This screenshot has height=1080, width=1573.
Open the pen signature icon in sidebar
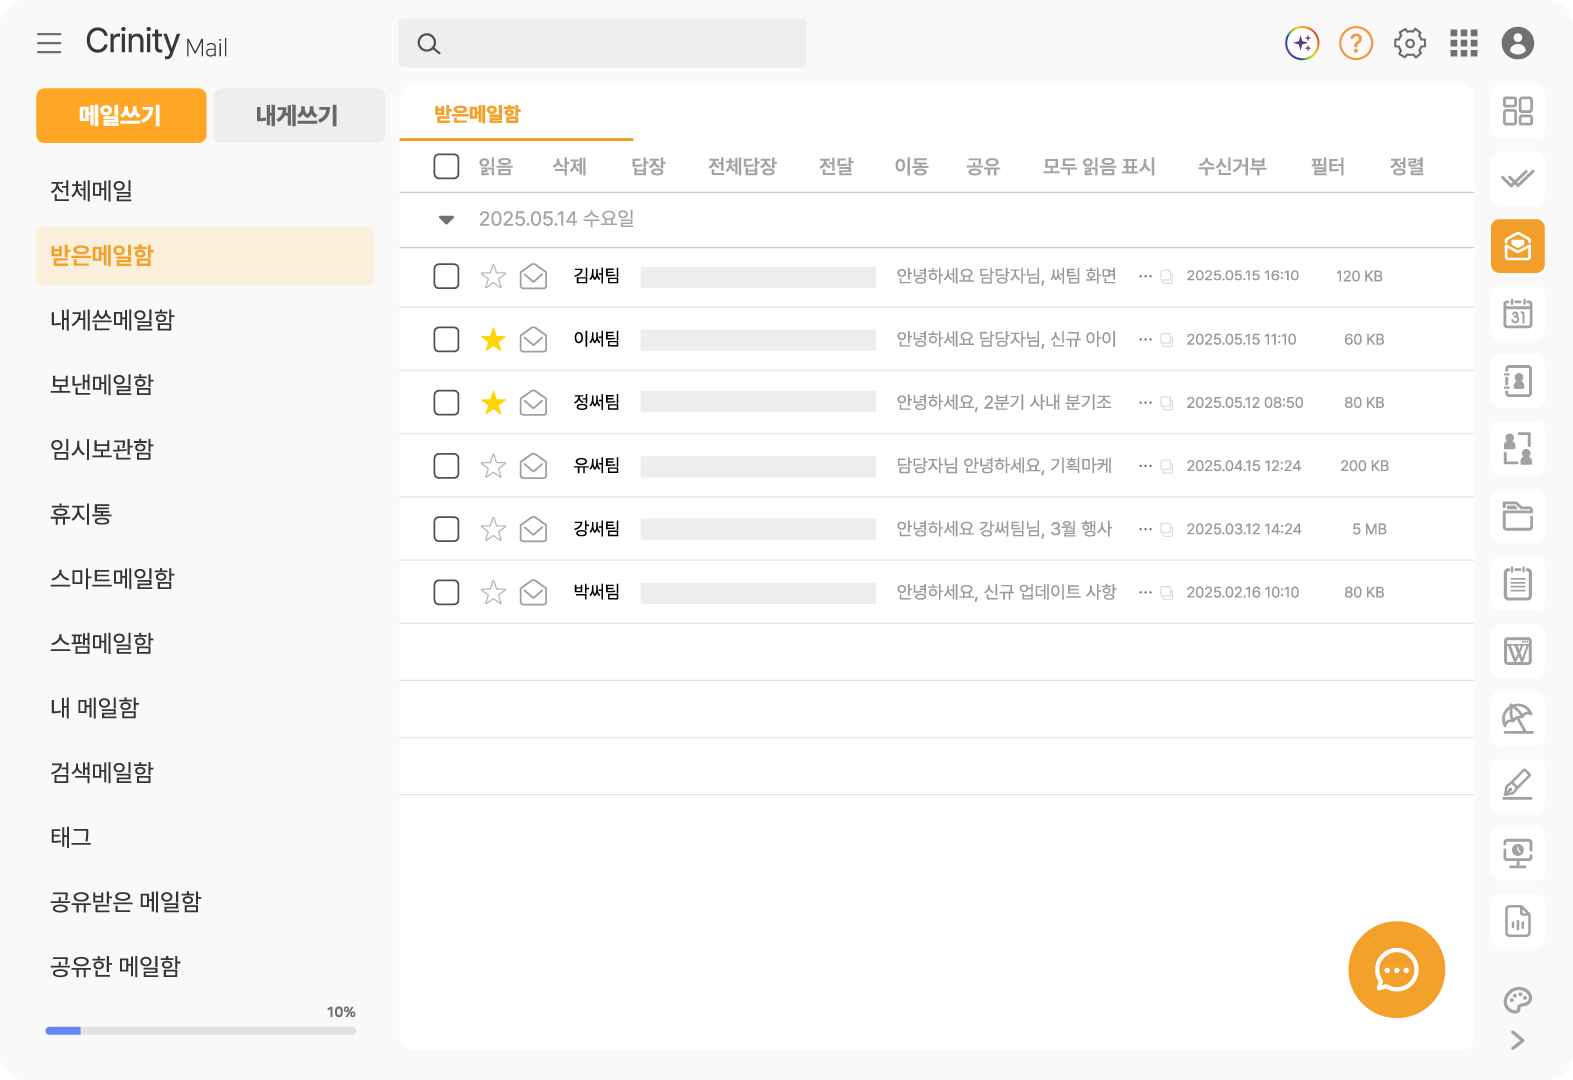point(1518,785)
